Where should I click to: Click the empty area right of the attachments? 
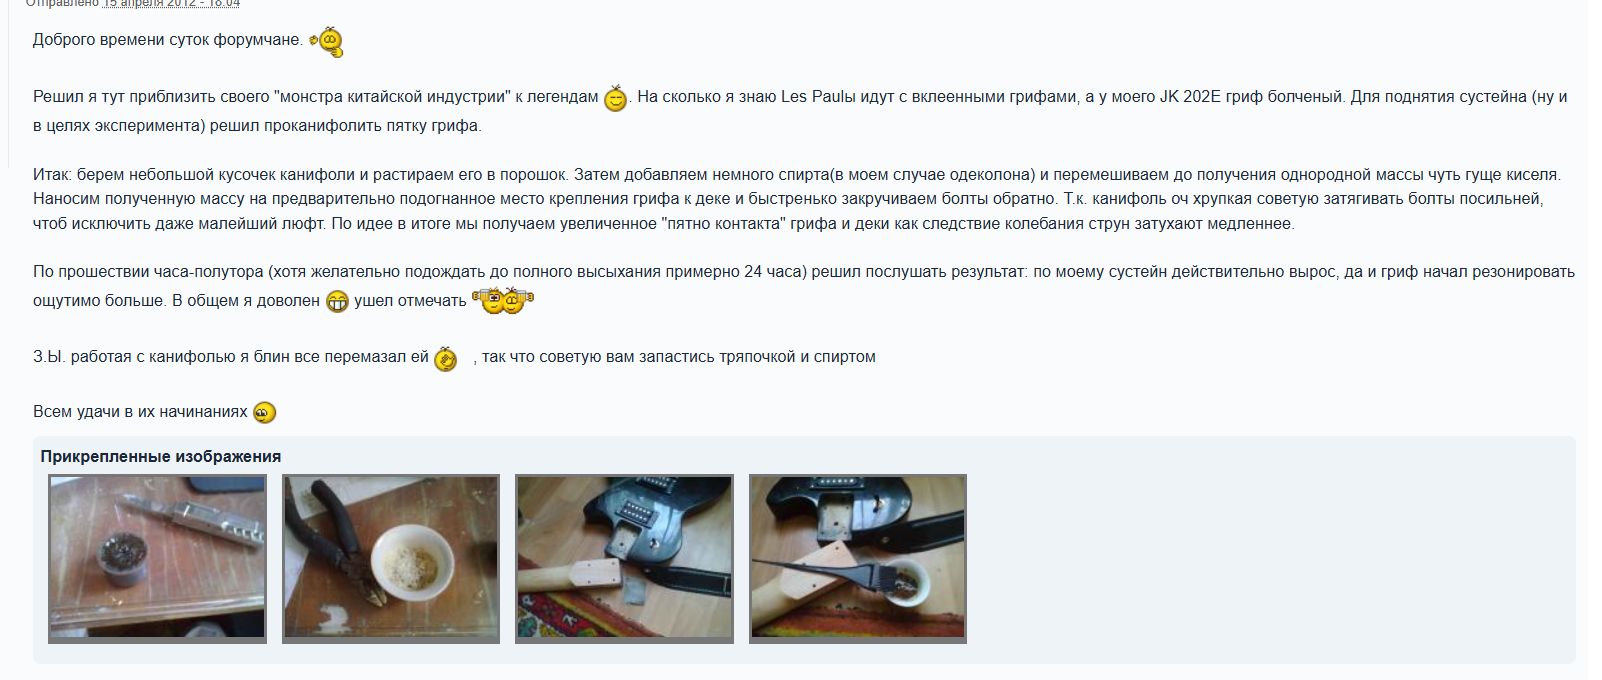pos(1270,558)
